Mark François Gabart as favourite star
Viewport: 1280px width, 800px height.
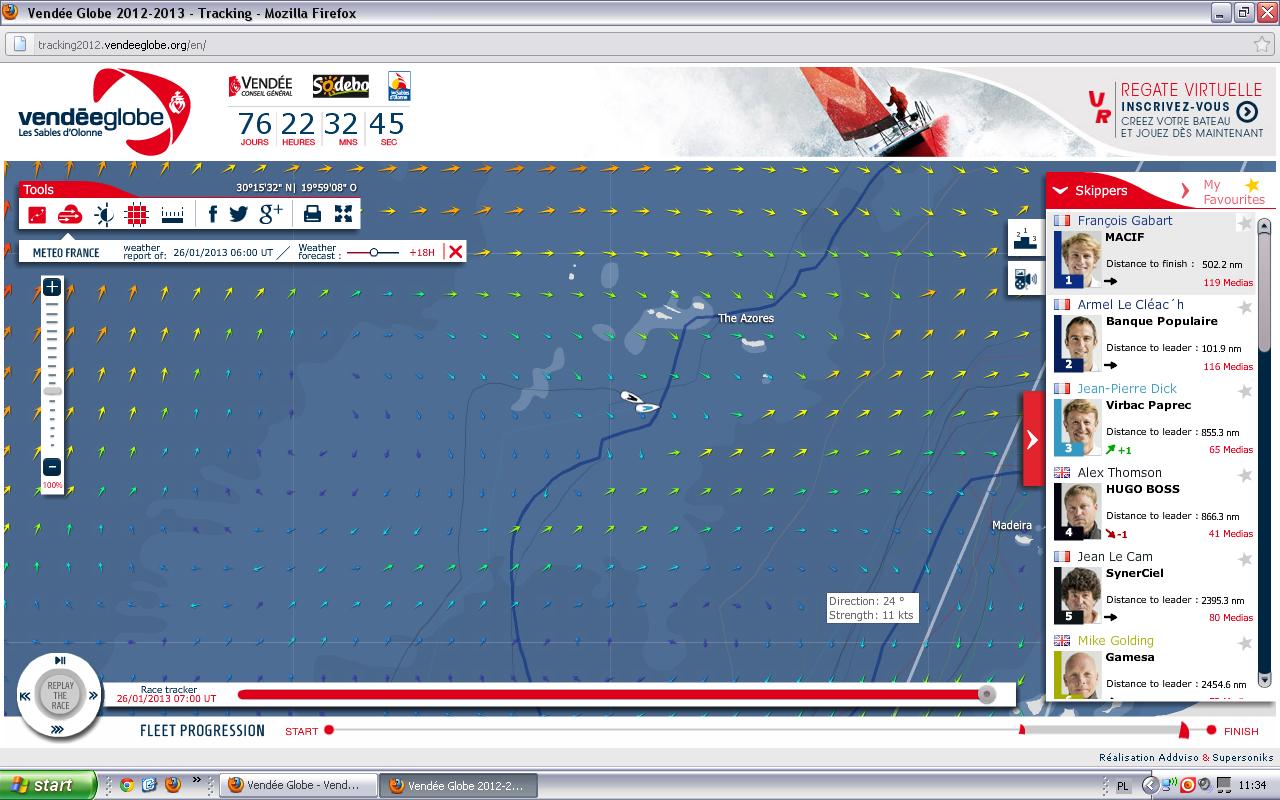point(1245,222)
